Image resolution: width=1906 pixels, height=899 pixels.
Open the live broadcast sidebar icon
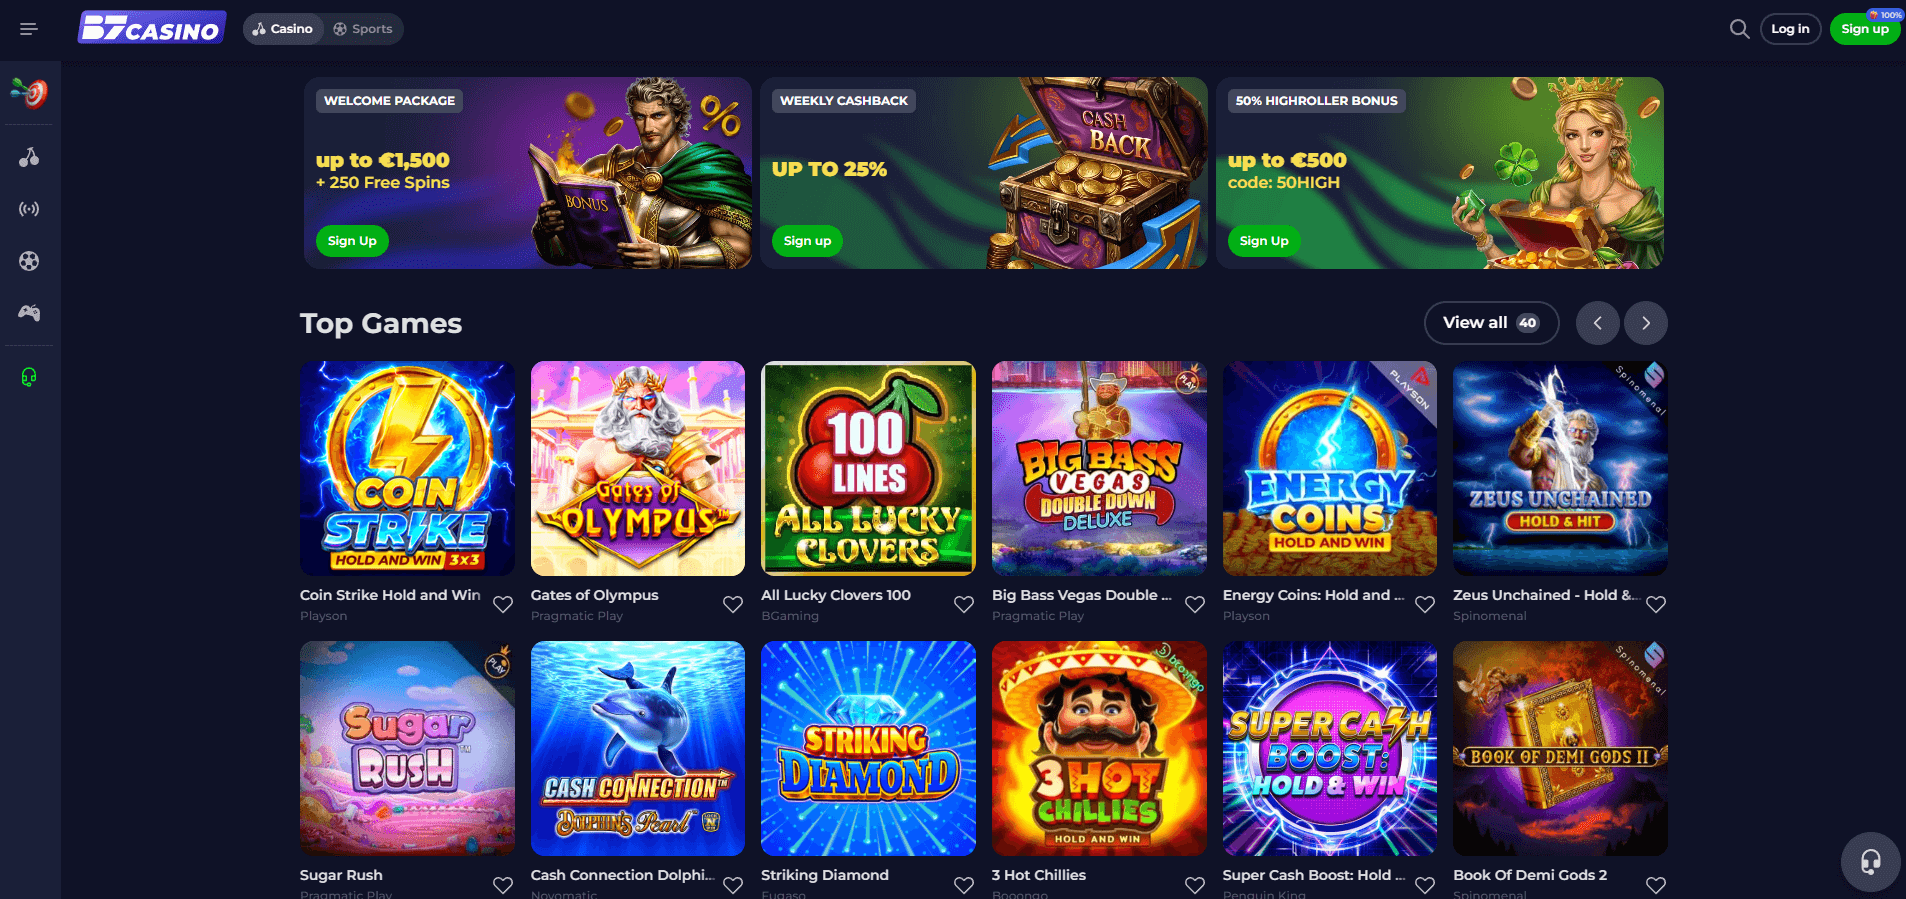click(29, 209)
